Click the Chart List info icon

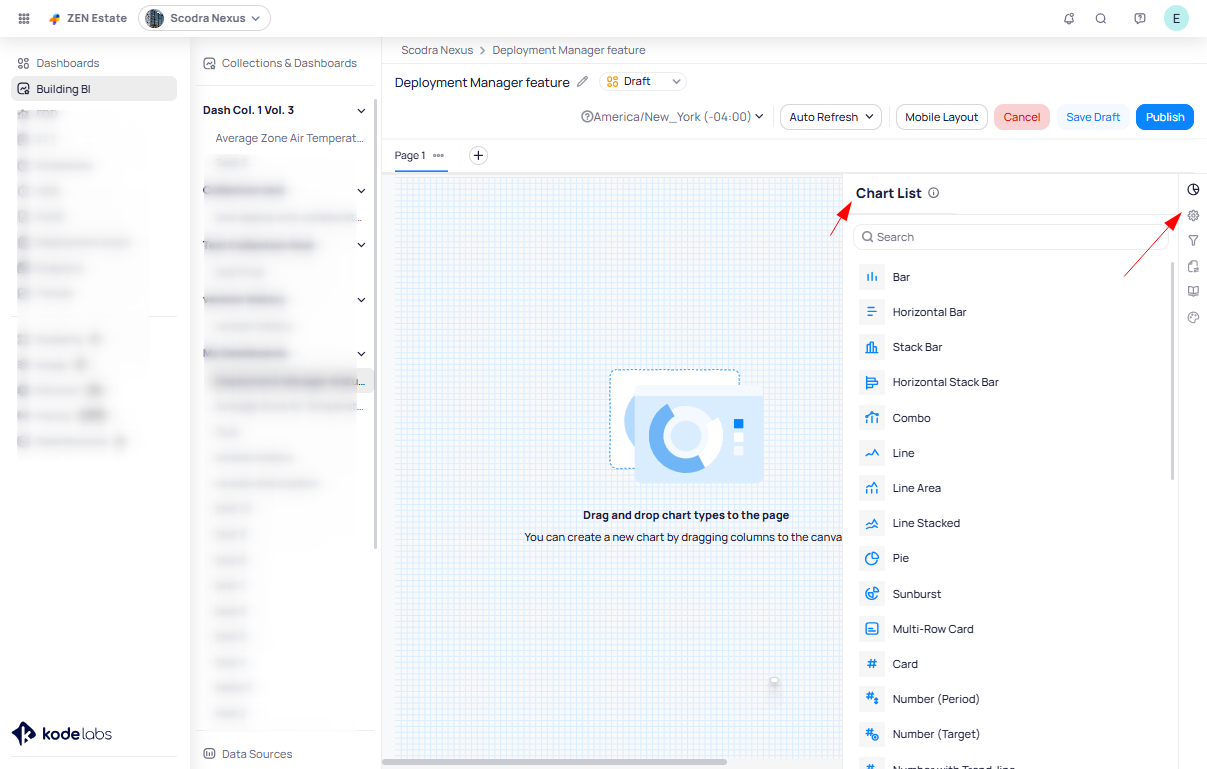pyautogui.click(x=934, y=193)
